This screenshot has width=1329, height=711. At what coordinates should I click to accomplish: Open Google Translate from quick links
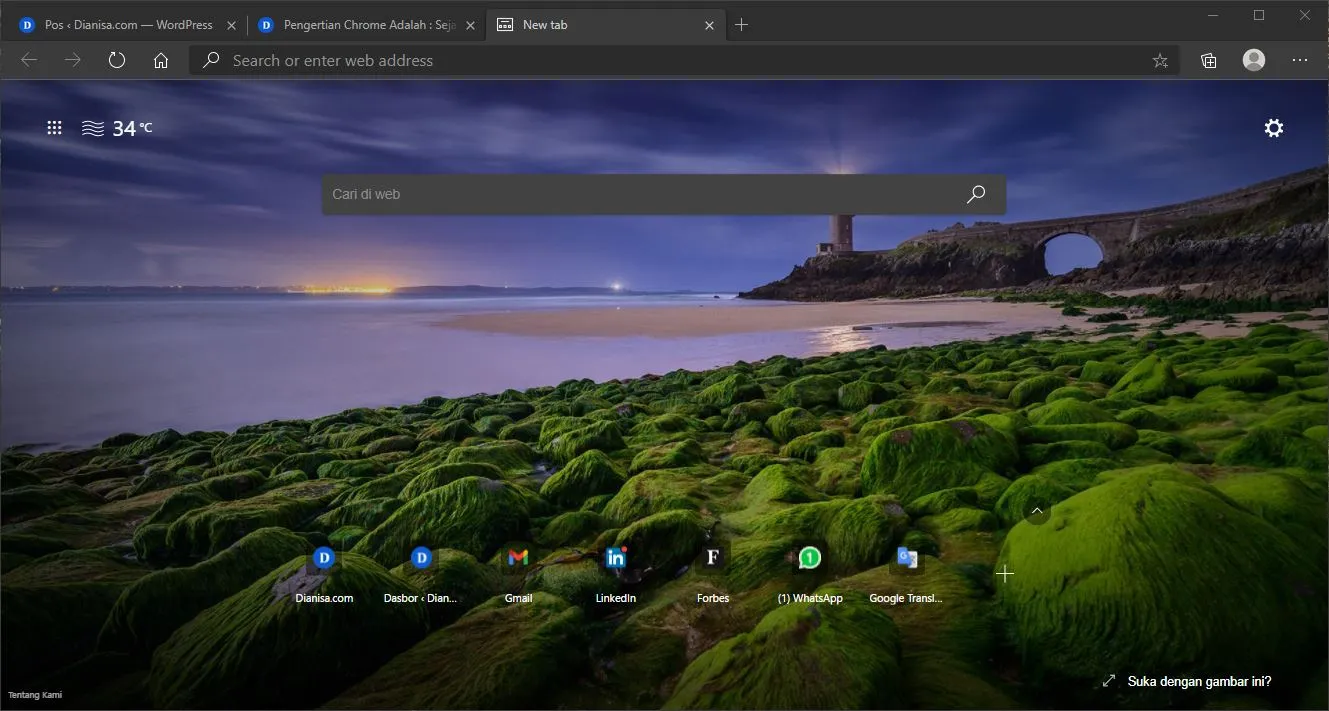tap(905, 570)
